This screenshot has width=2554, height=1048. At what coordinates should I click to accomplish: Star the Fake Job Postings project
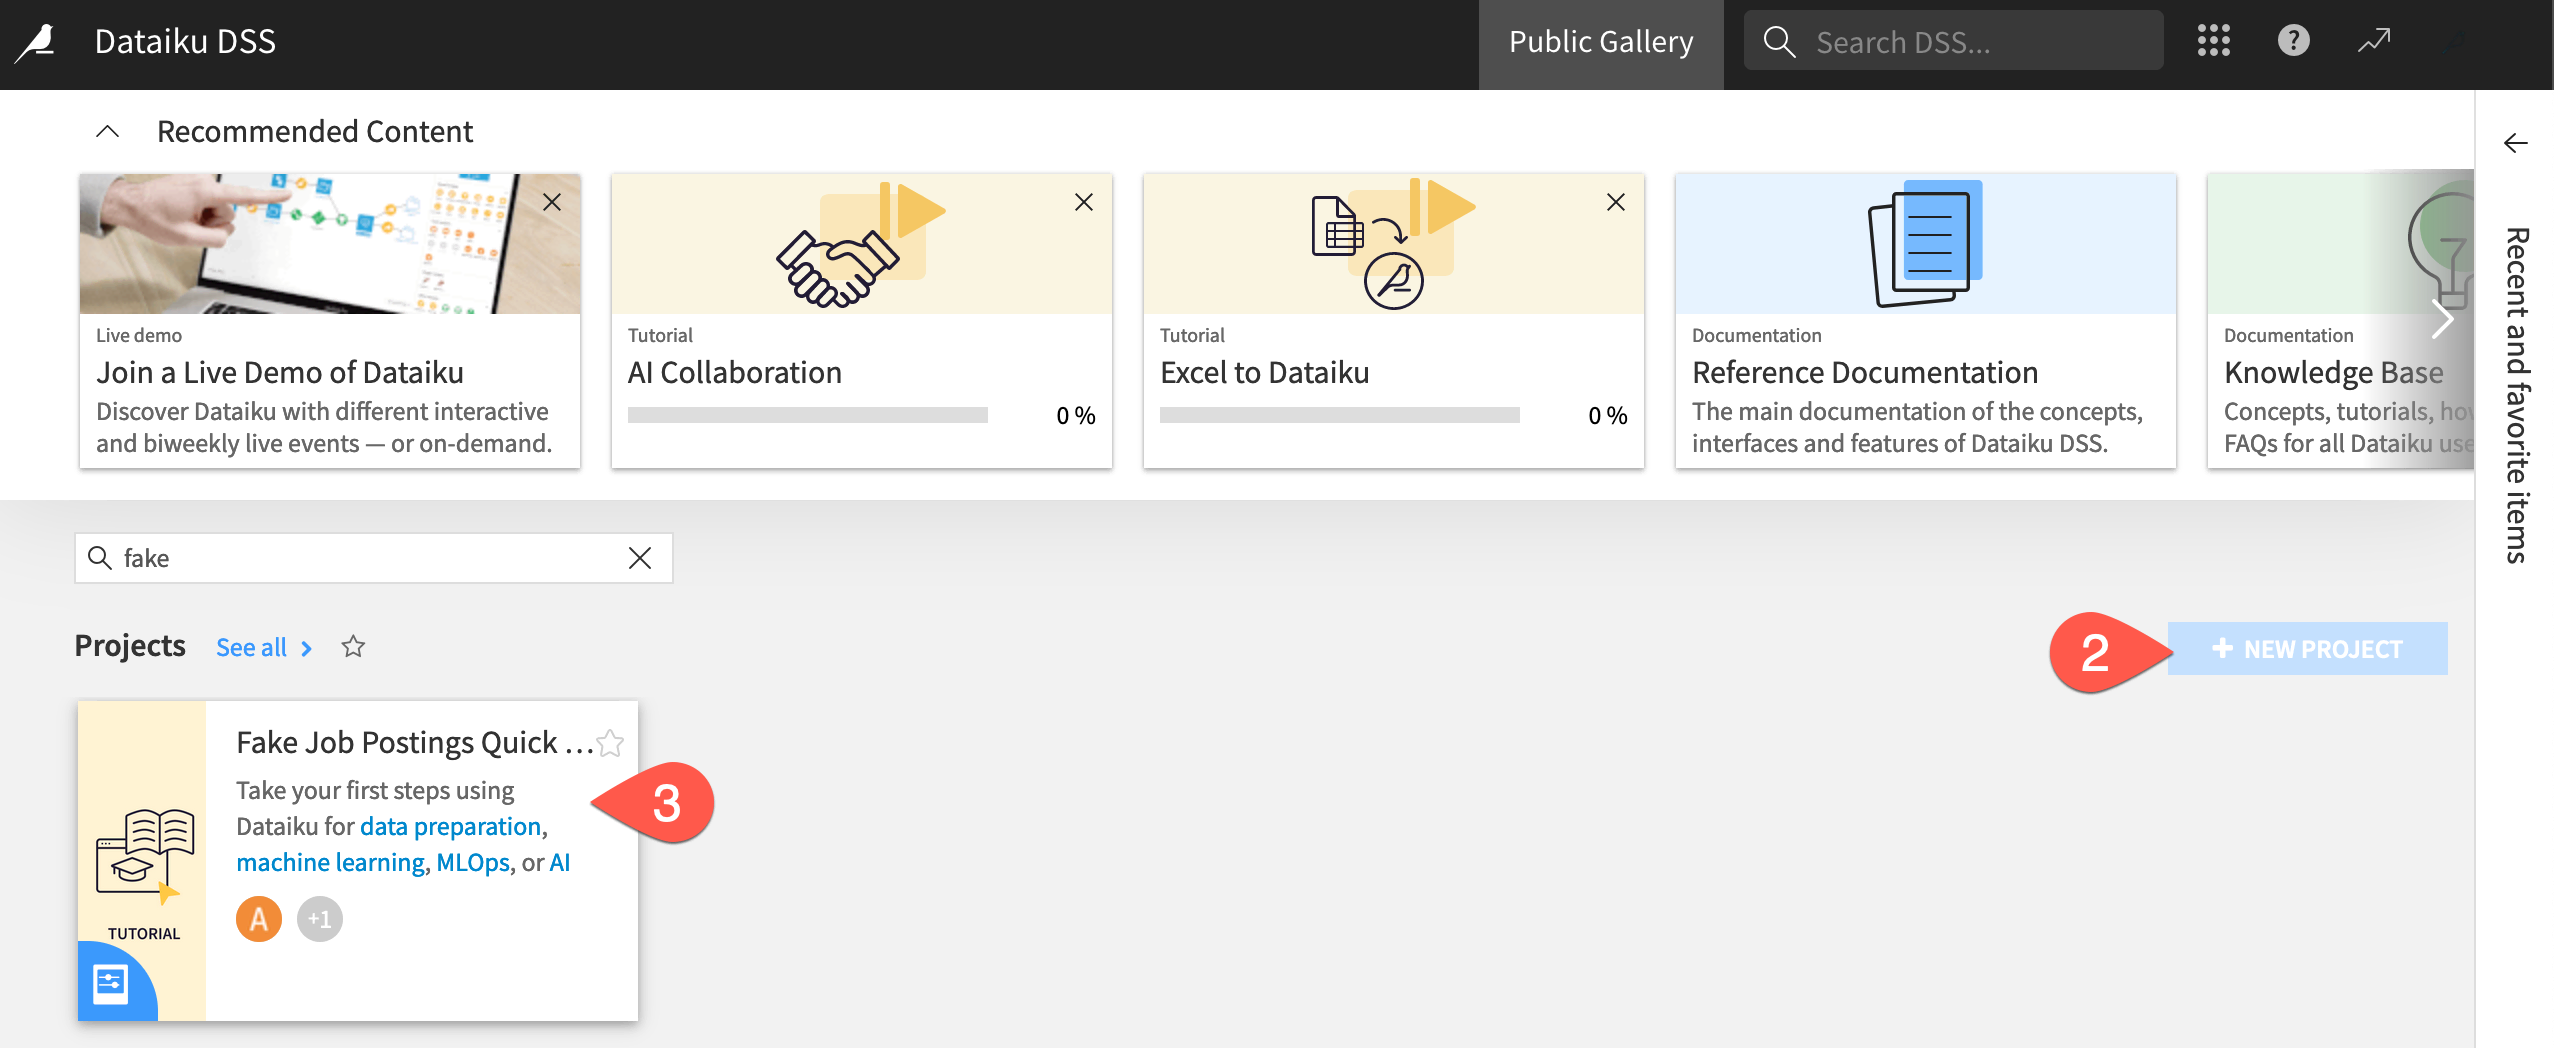click(609, 743)
